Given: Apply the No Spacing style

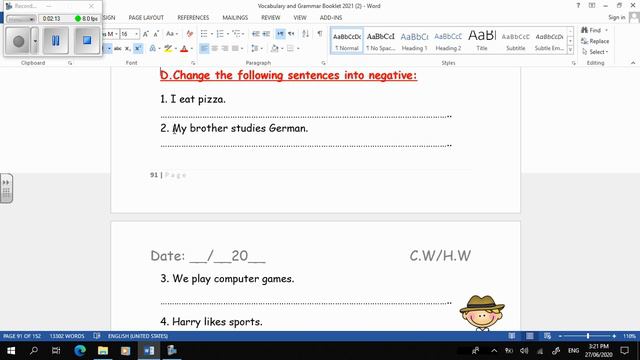Looking at the screenshot, I should pyautogui.click(x=380, y=41).
